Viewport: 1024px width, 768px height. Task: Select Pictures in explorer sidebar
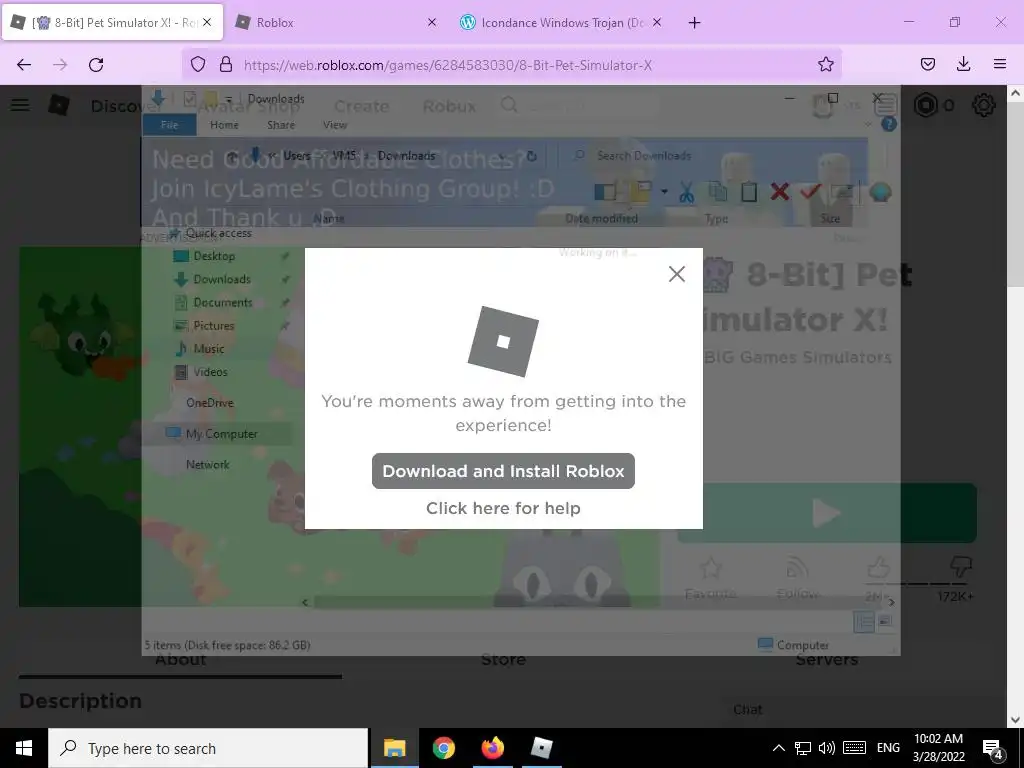213,326
